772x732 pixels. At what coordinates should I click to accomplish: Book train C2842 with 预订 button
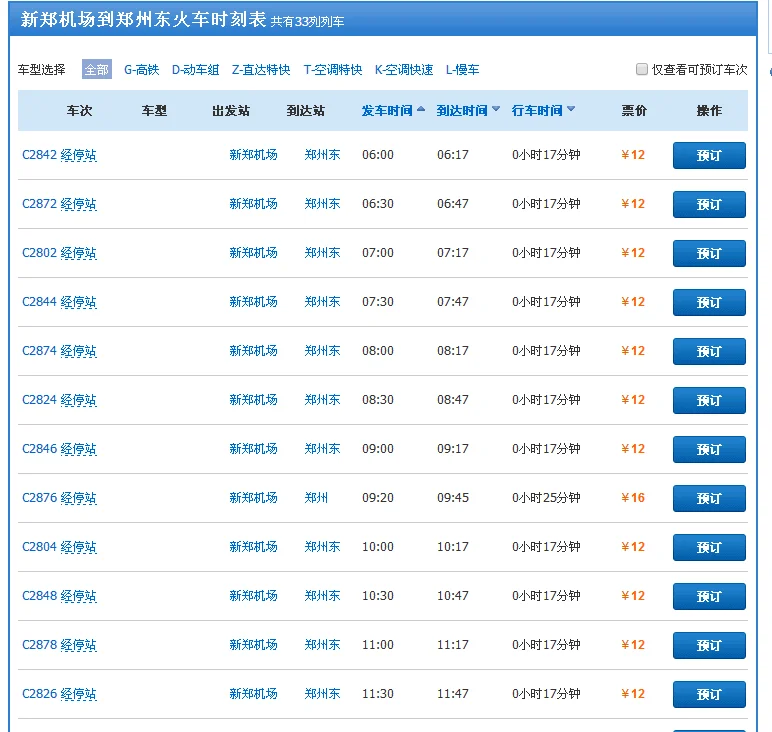coord(709,156)
